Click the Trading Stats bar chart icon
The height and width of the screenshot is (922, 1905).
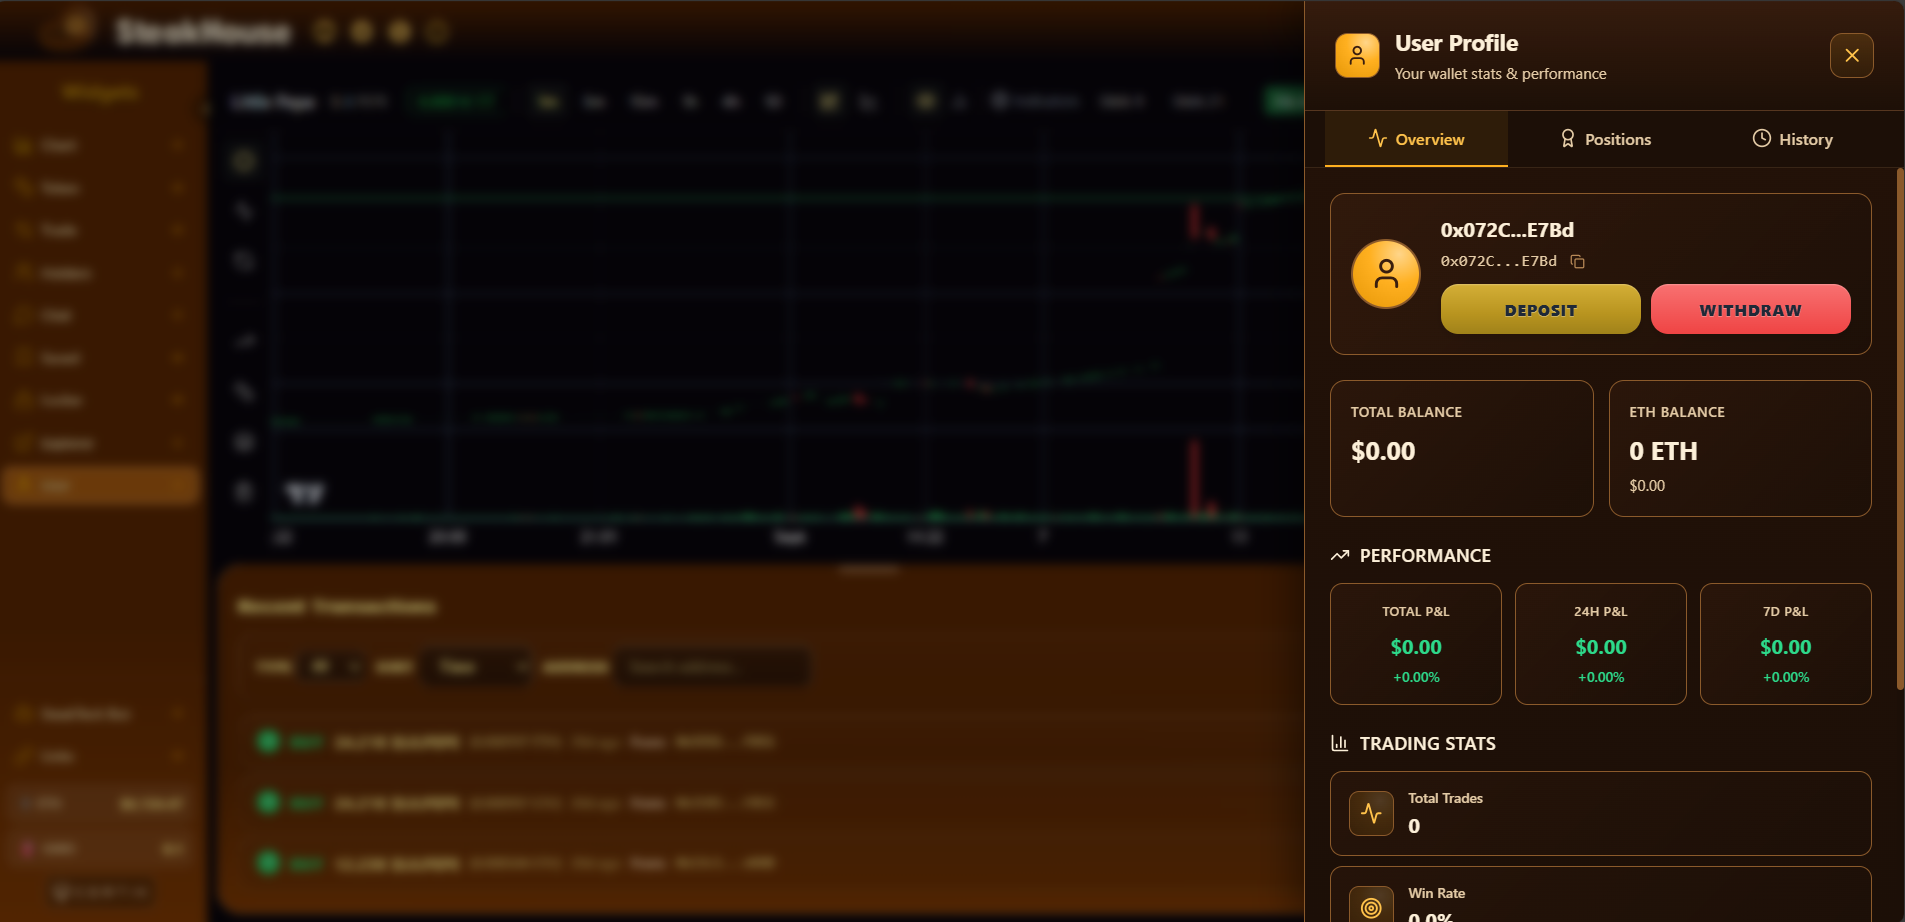click(x=1340, y=743)
